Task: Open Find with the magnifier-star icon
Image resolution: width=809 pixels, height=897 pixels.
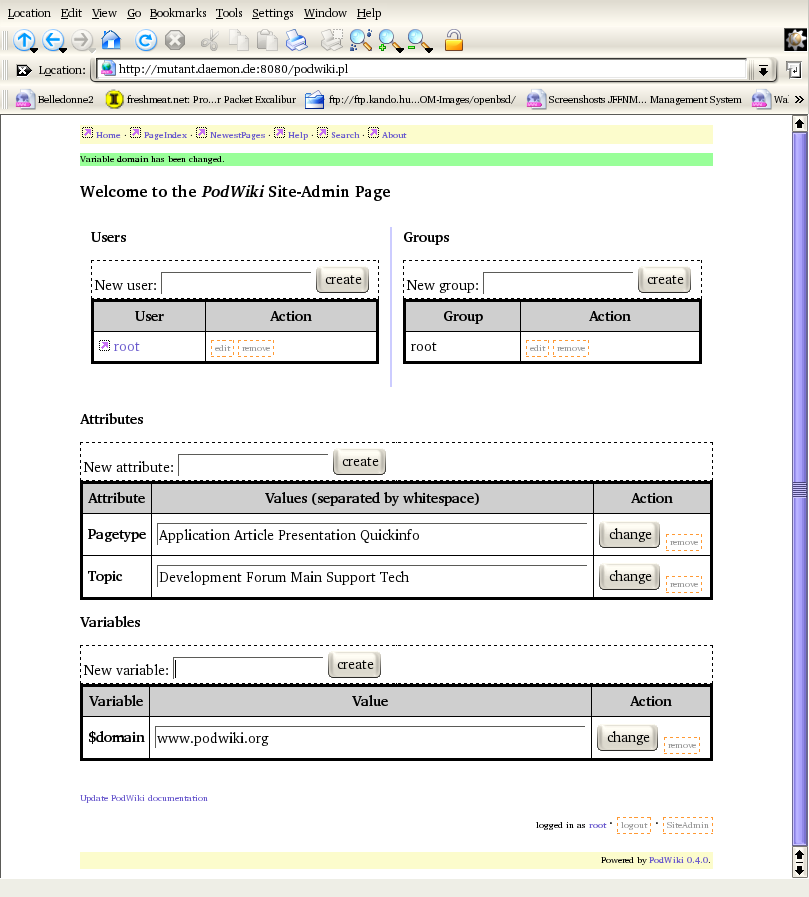Action: (x=360, y=40)
